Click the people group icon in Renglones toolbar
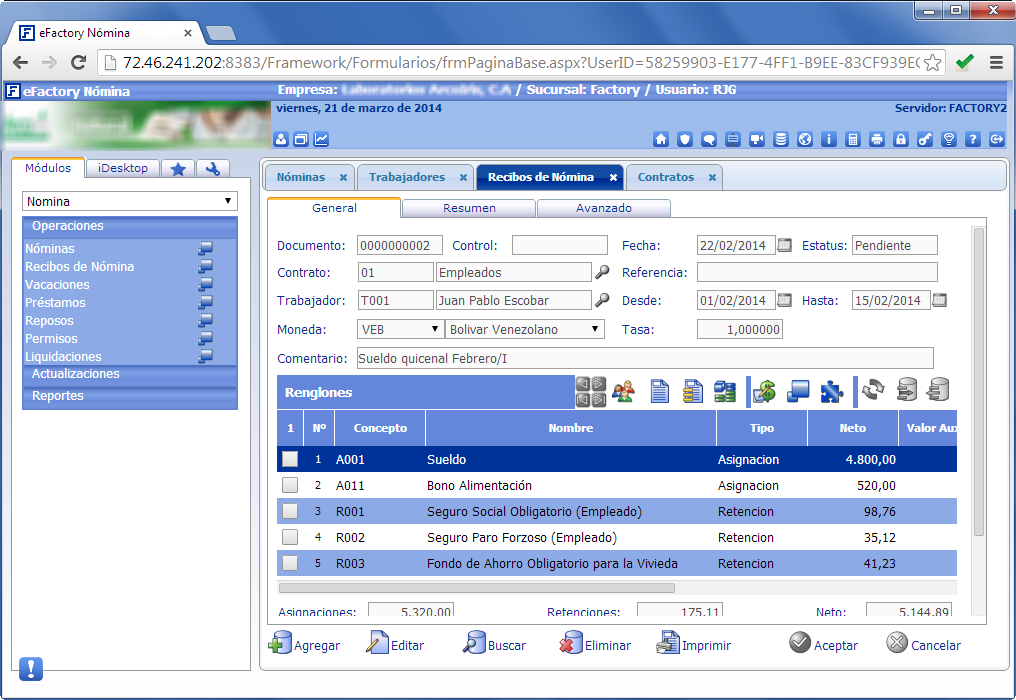1016x700 pixels. [623, 391]
